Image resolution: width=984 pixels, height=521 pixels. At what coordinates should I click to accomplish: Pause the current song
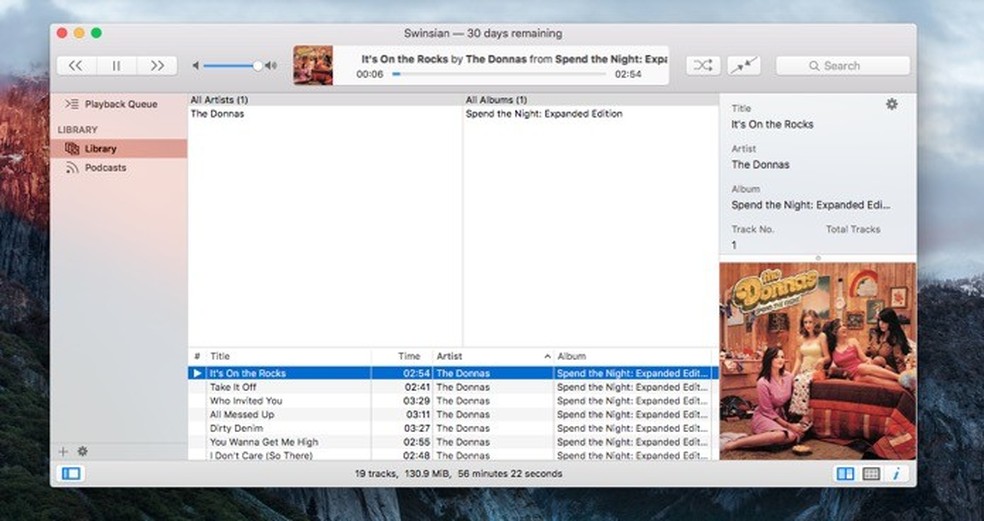tap(116, 66)
